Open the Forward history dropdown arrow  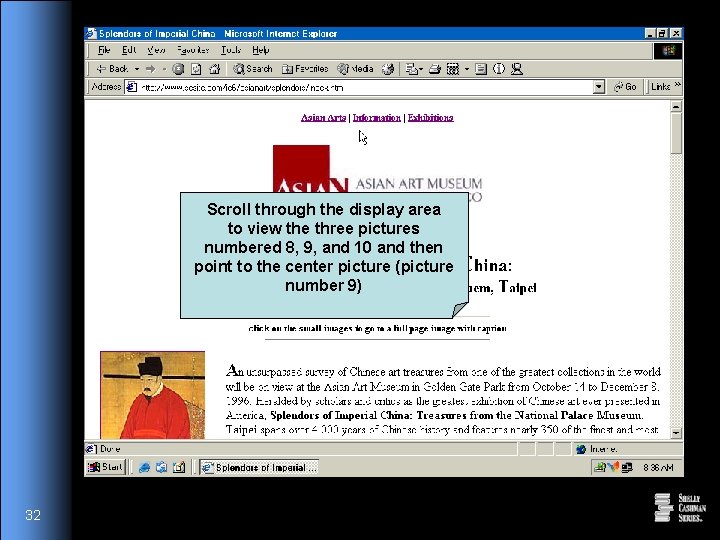(164, 69)
